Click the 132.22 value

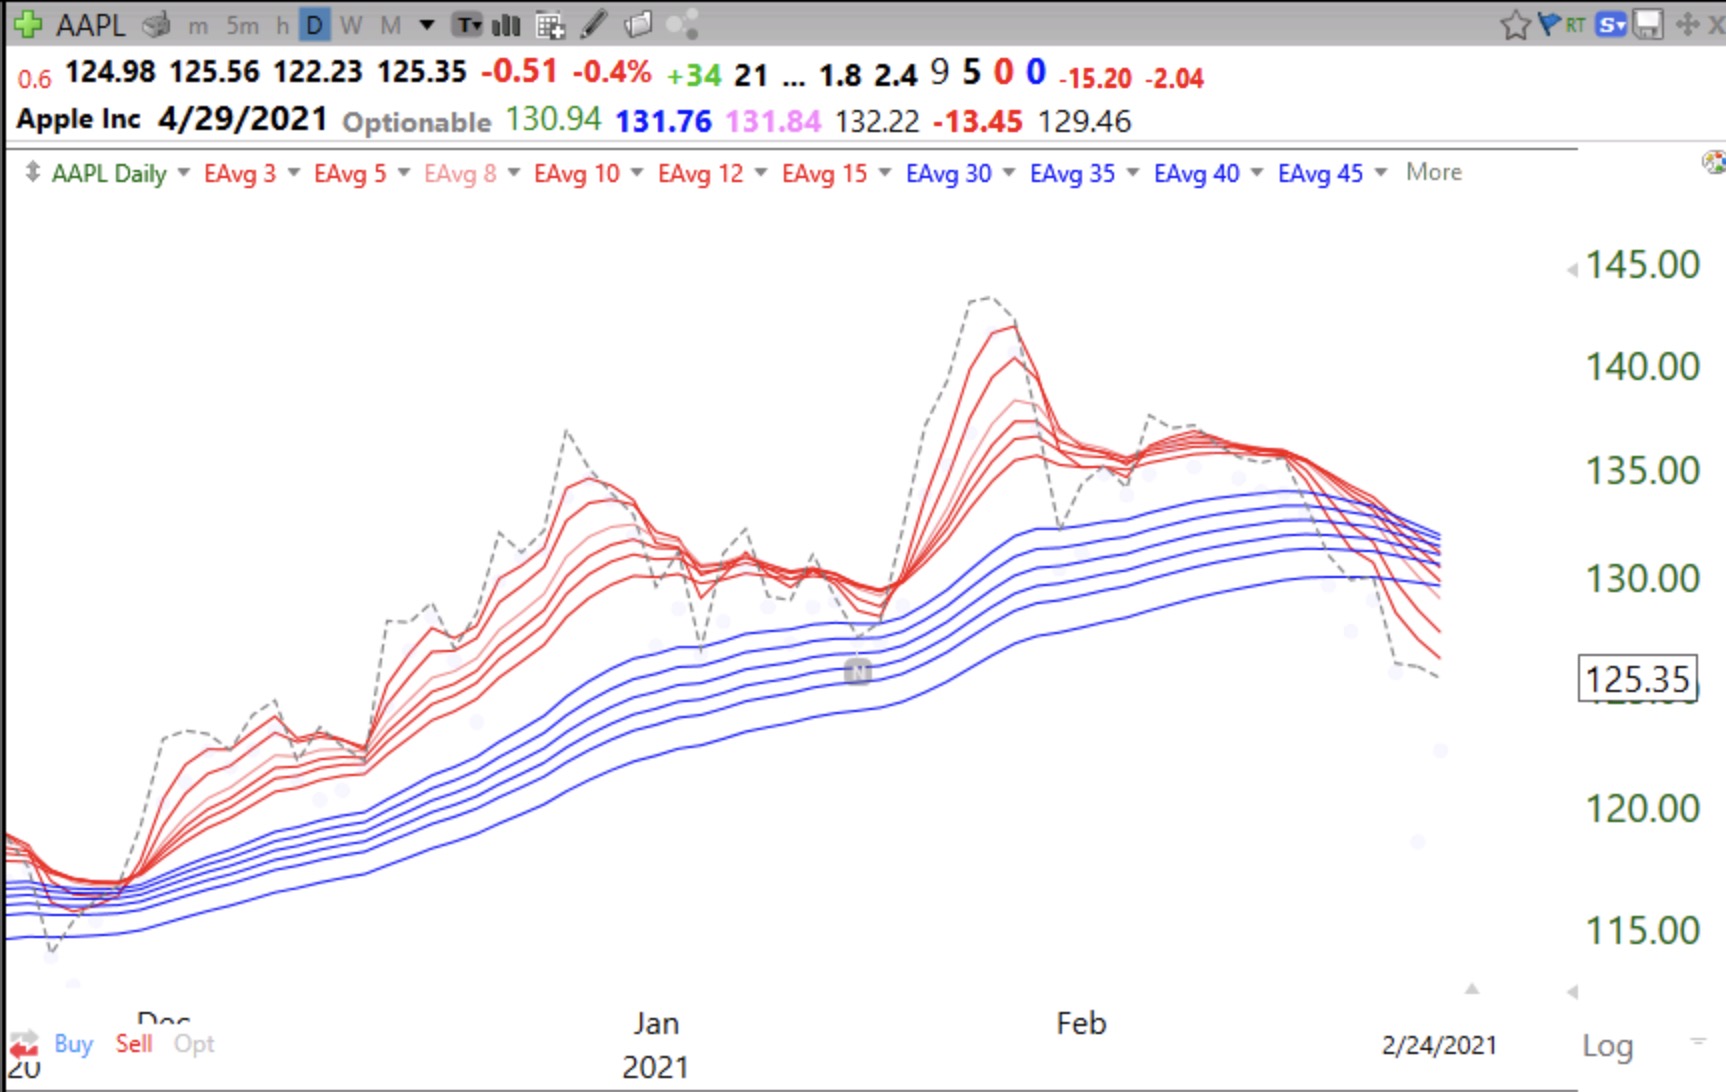877,121
